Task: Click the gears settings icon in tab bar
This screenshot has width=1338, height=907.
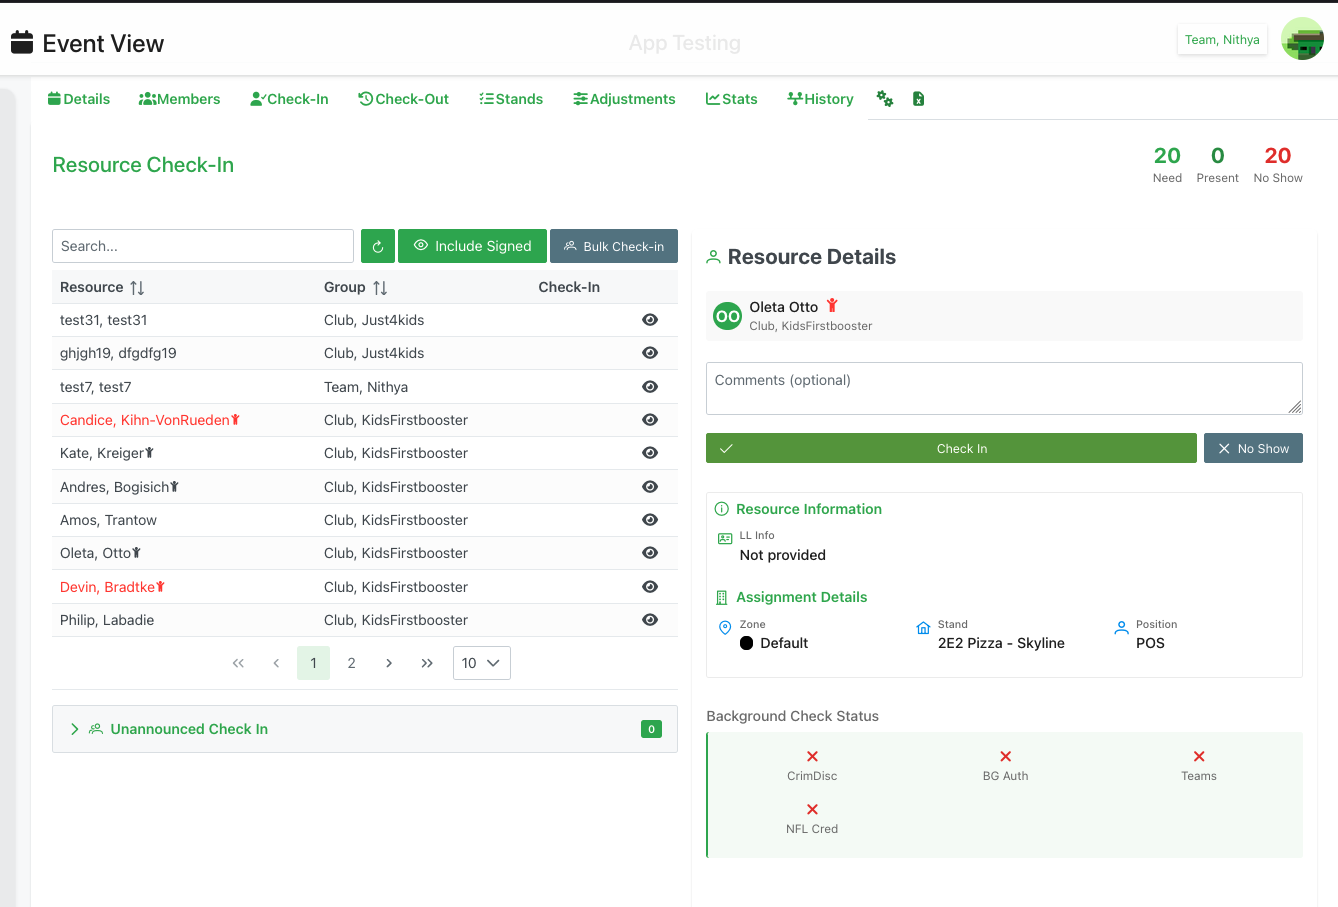Action: click(x=885, y=99)
